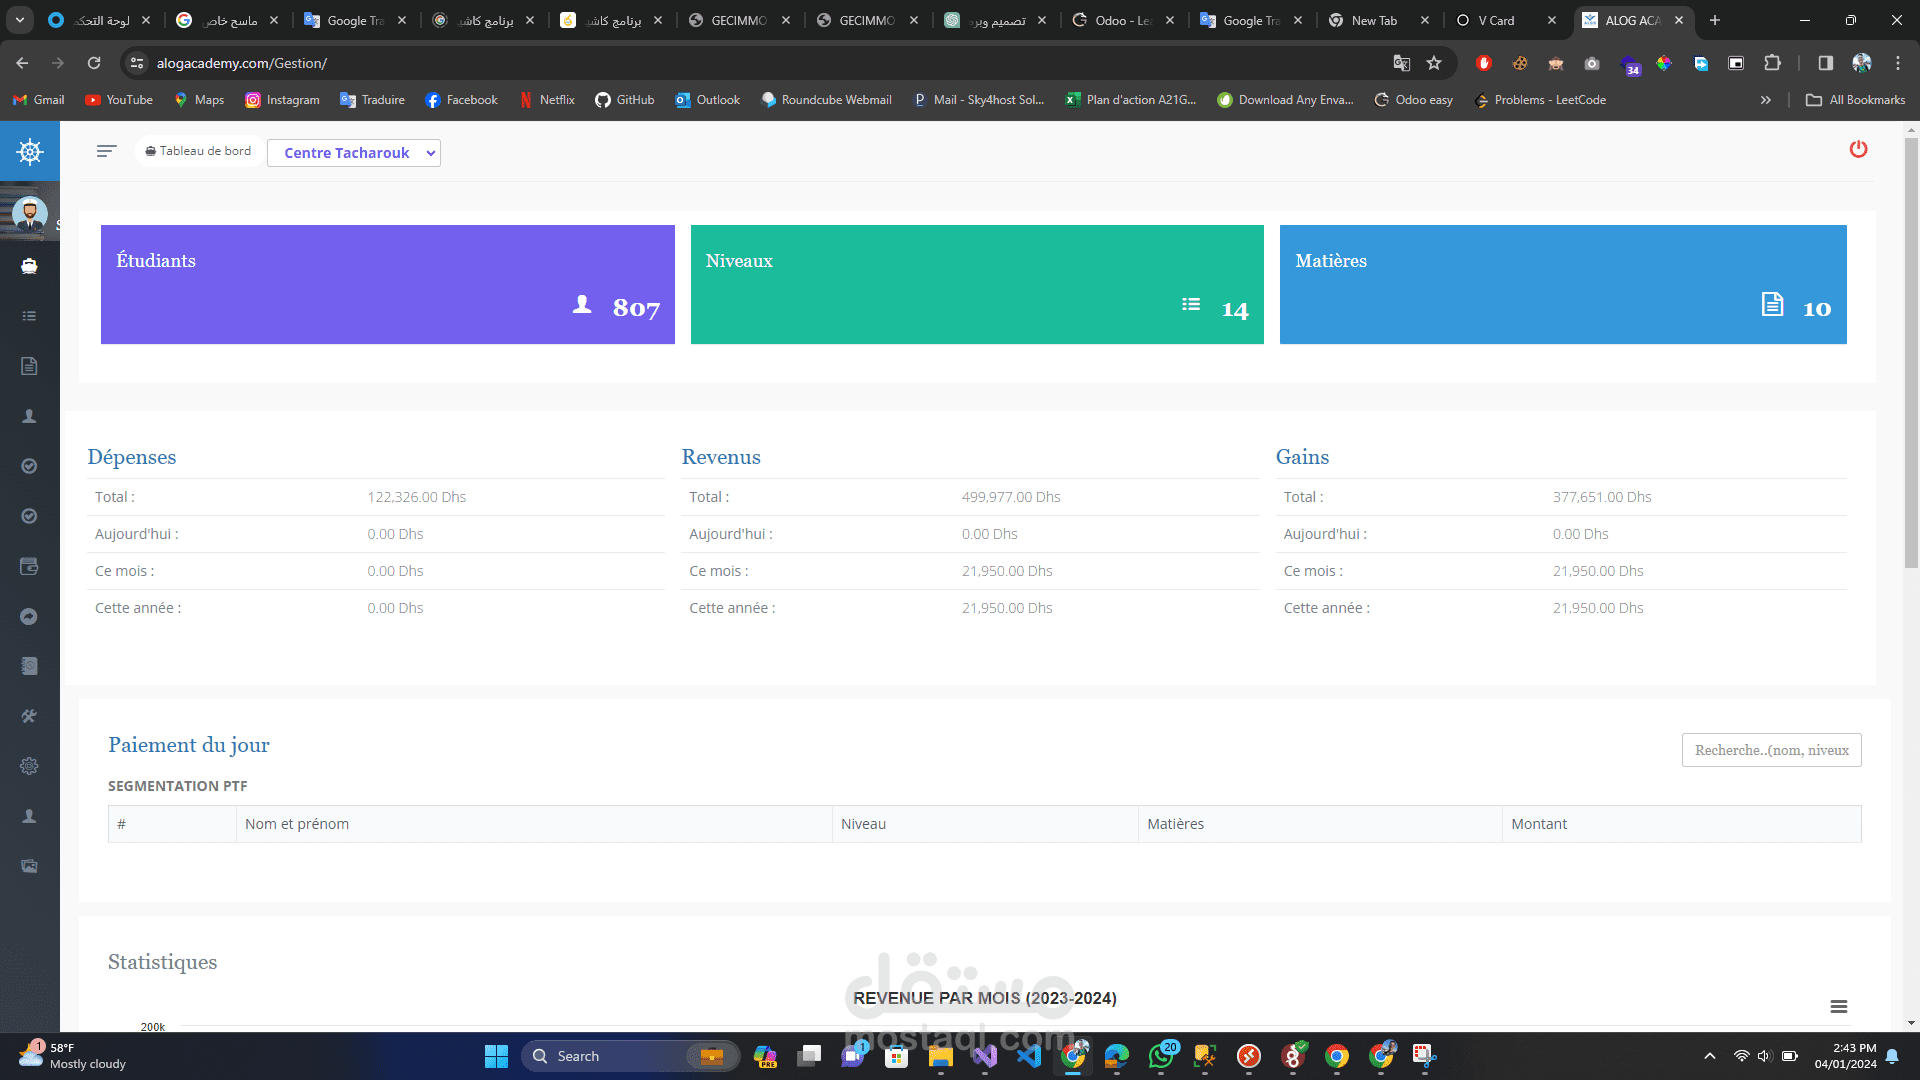Click the translate page icon in address bar
The height and width of the screenshot is (1080, 1920).
1402,63
